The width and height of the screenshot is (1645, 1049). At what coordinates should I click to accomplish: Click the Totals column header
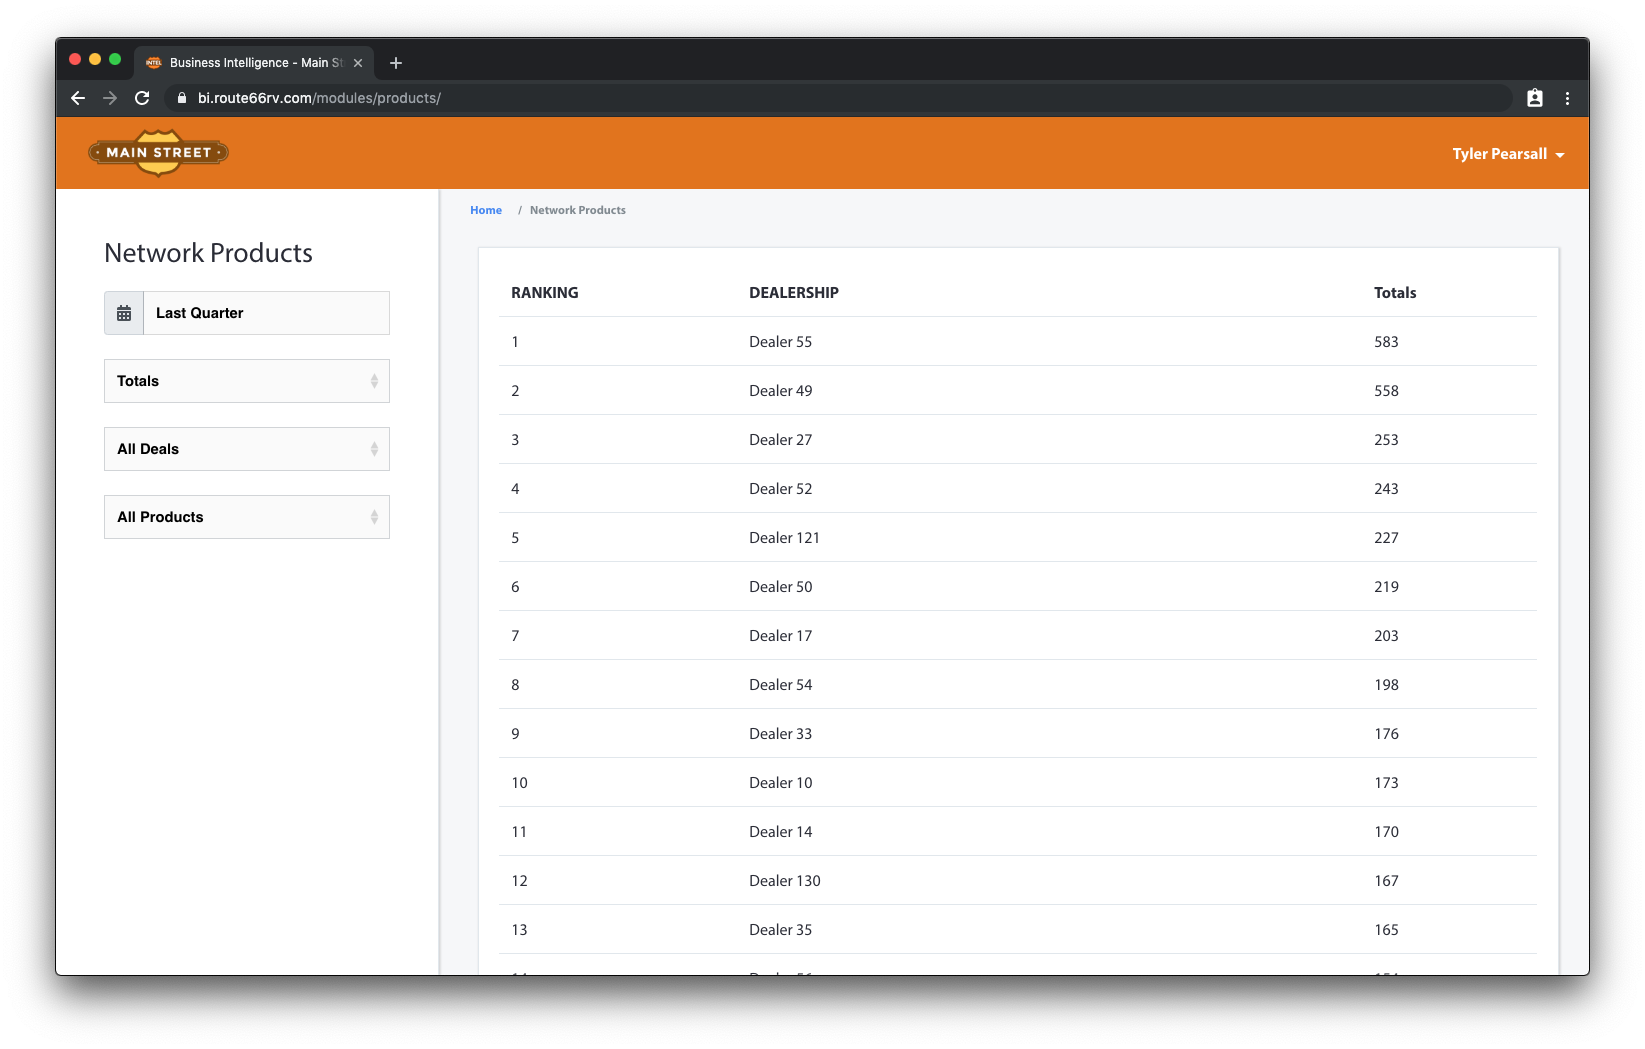pyautogui.click(x=1395, y=293)
